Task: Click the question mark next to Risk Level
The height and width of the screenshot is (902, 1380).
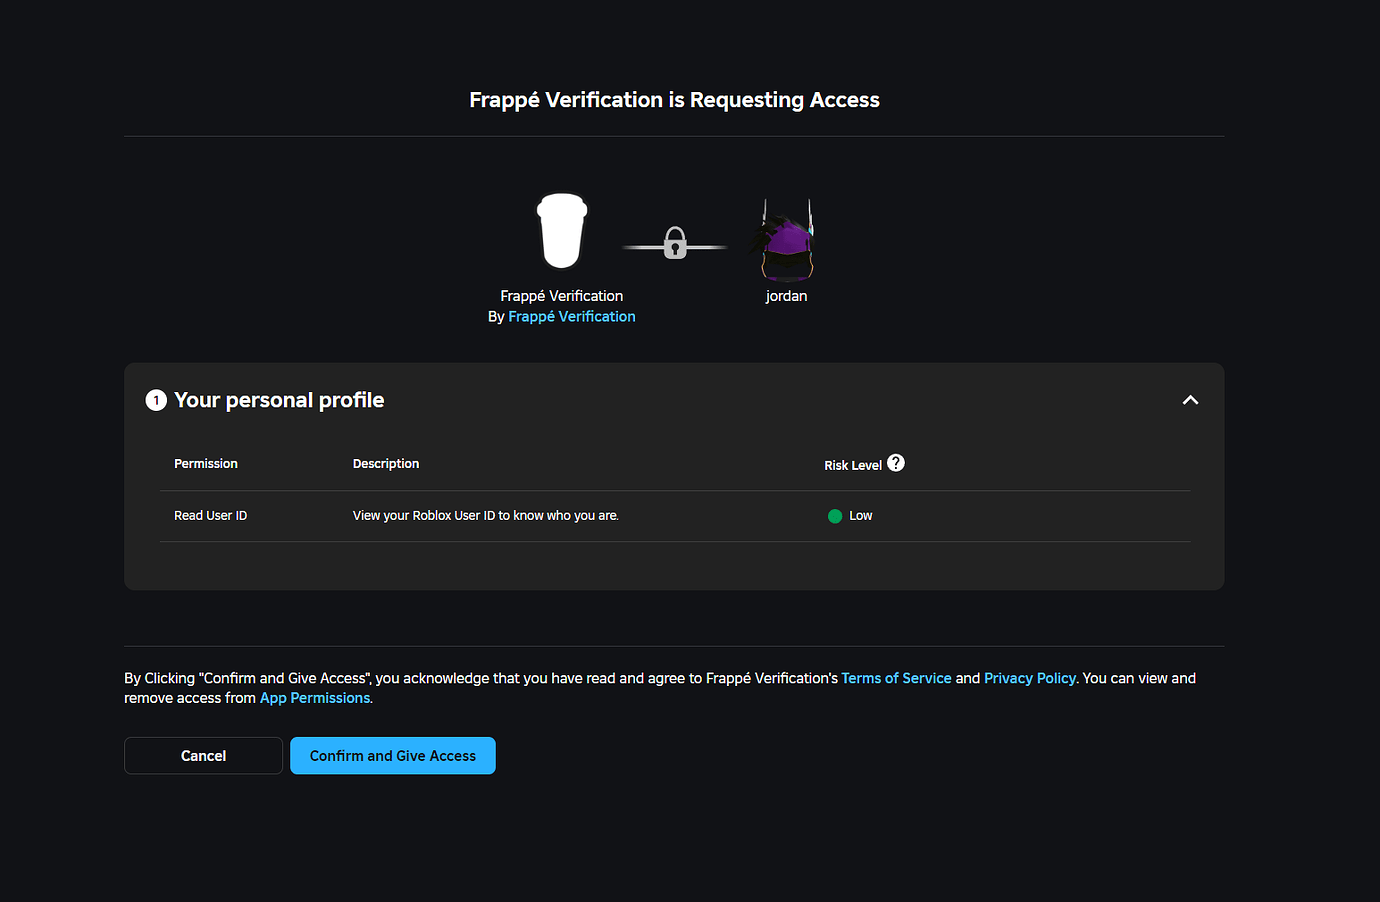Action: coord(895,462)
